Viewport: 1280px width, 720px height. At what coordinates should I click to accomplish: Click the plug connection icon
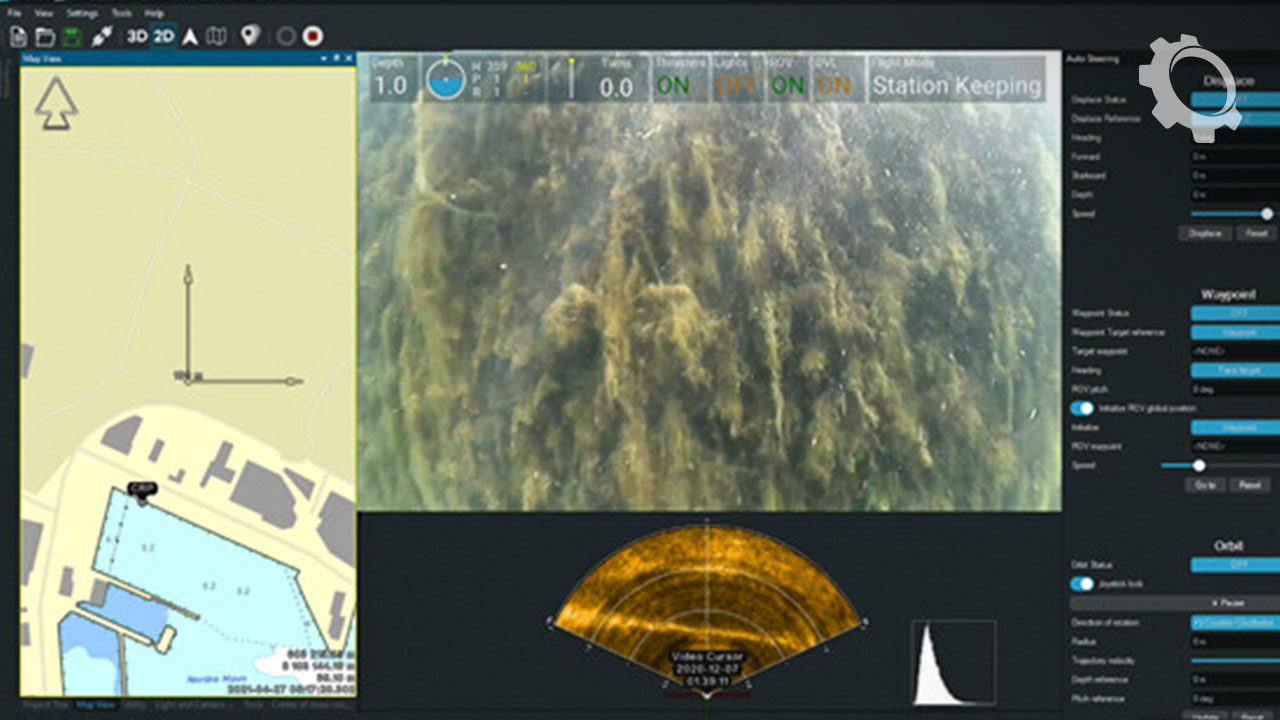click(102, 37)
